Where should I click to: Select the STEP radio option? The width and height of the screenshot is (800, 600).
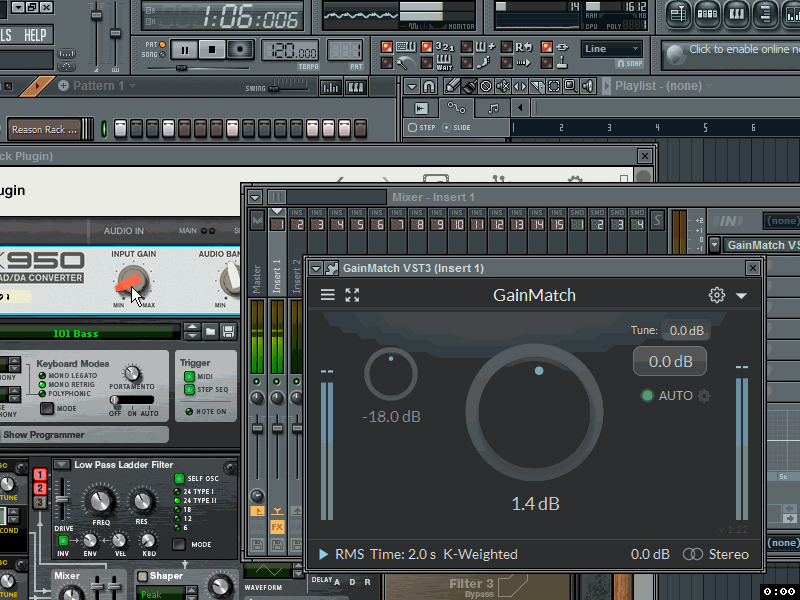[421, 128]
